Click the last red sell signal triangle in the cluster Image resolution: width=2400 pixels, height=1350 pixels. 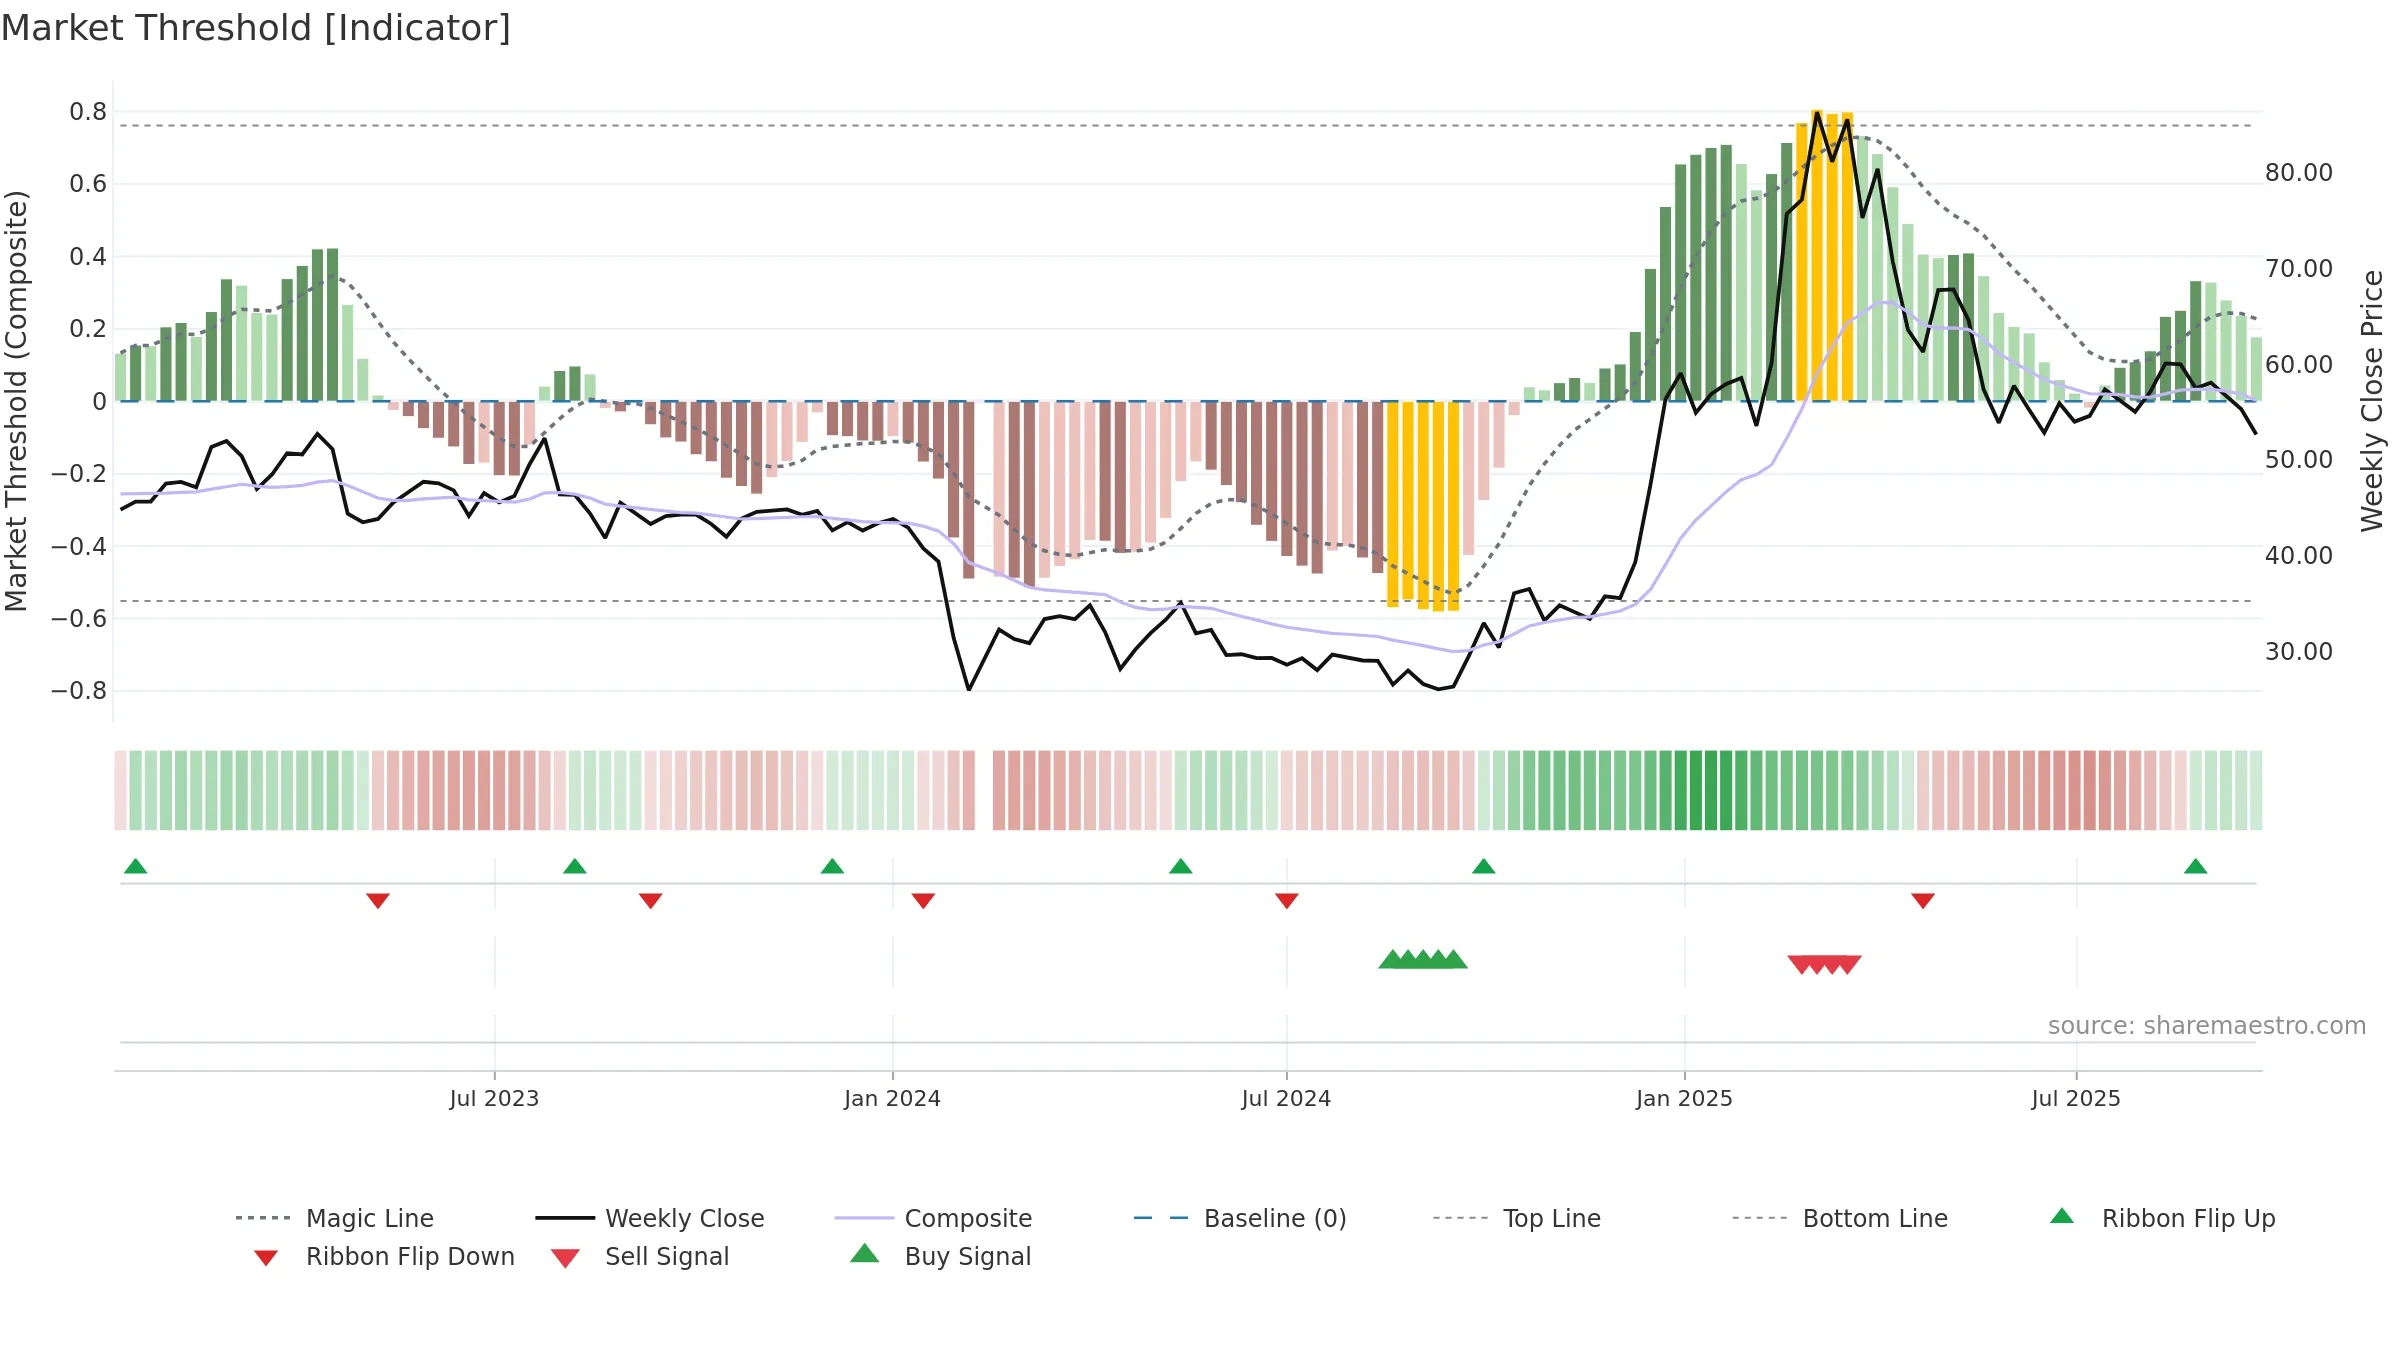tap(1849, 965)
